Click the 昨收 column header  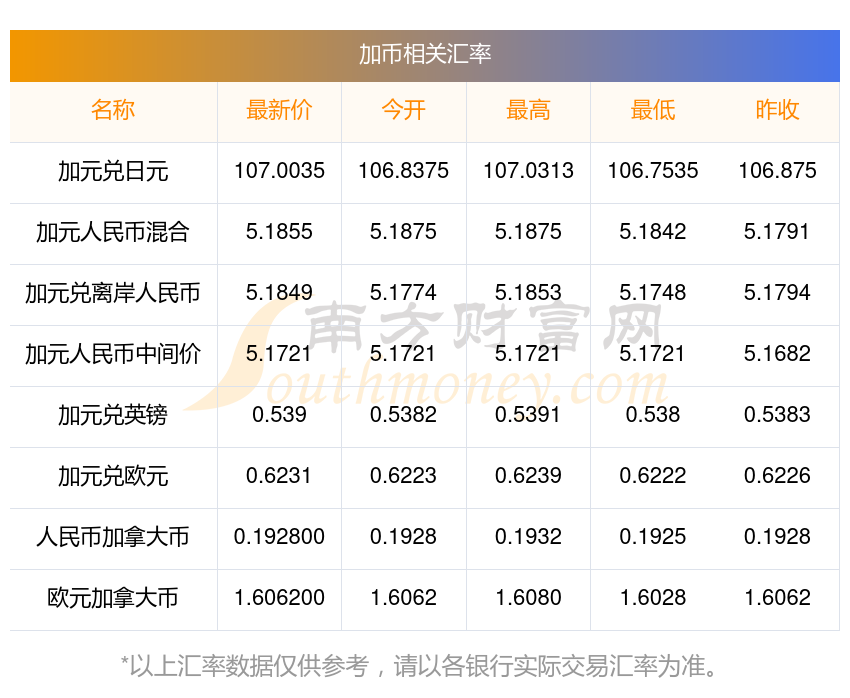(777, 110)
